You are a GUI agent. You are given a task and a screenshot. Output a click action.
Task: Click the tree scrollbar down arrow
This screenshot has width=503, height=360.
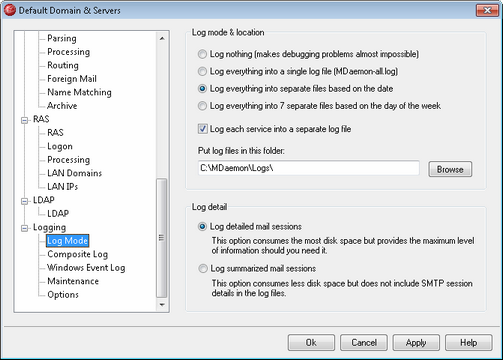[162, 305]
